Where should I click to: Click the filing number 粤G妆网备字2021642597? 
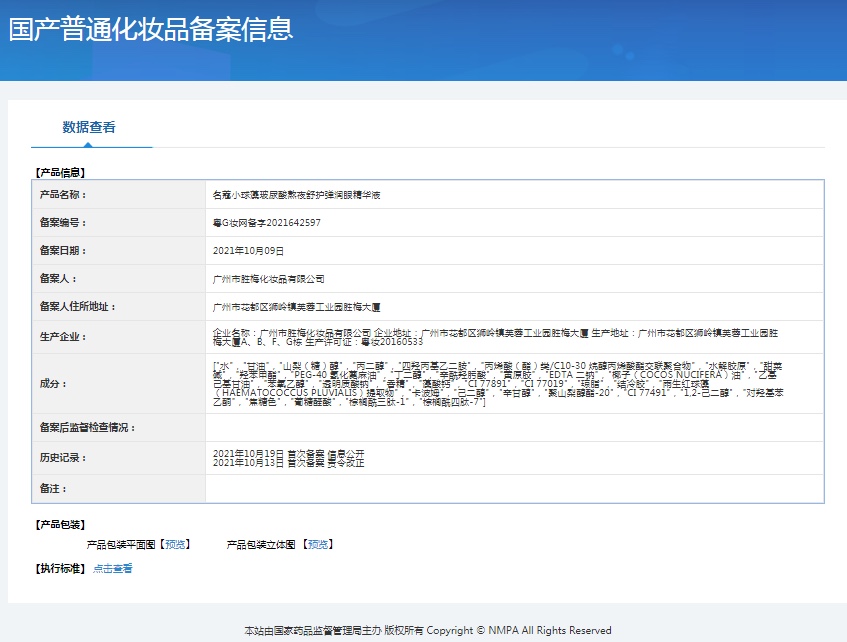(267, 223)
